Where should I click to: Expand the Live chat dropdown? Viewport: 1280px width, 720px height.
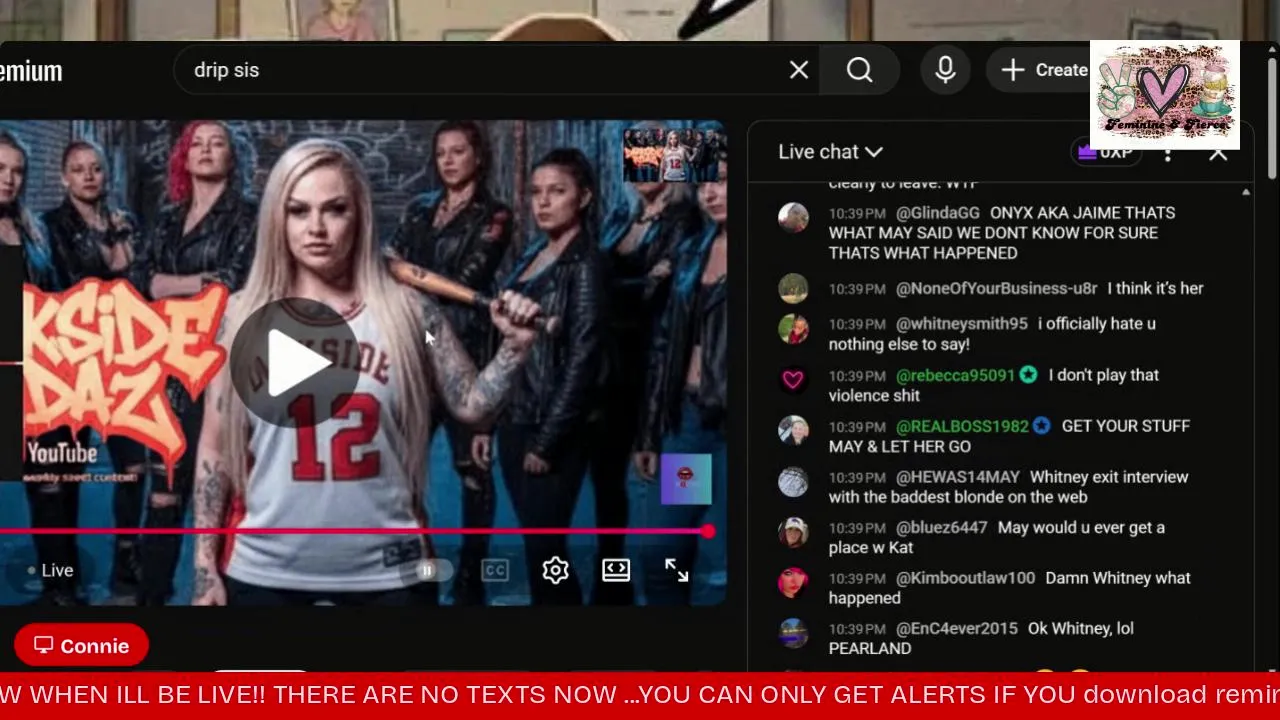[x=830, y=152]
